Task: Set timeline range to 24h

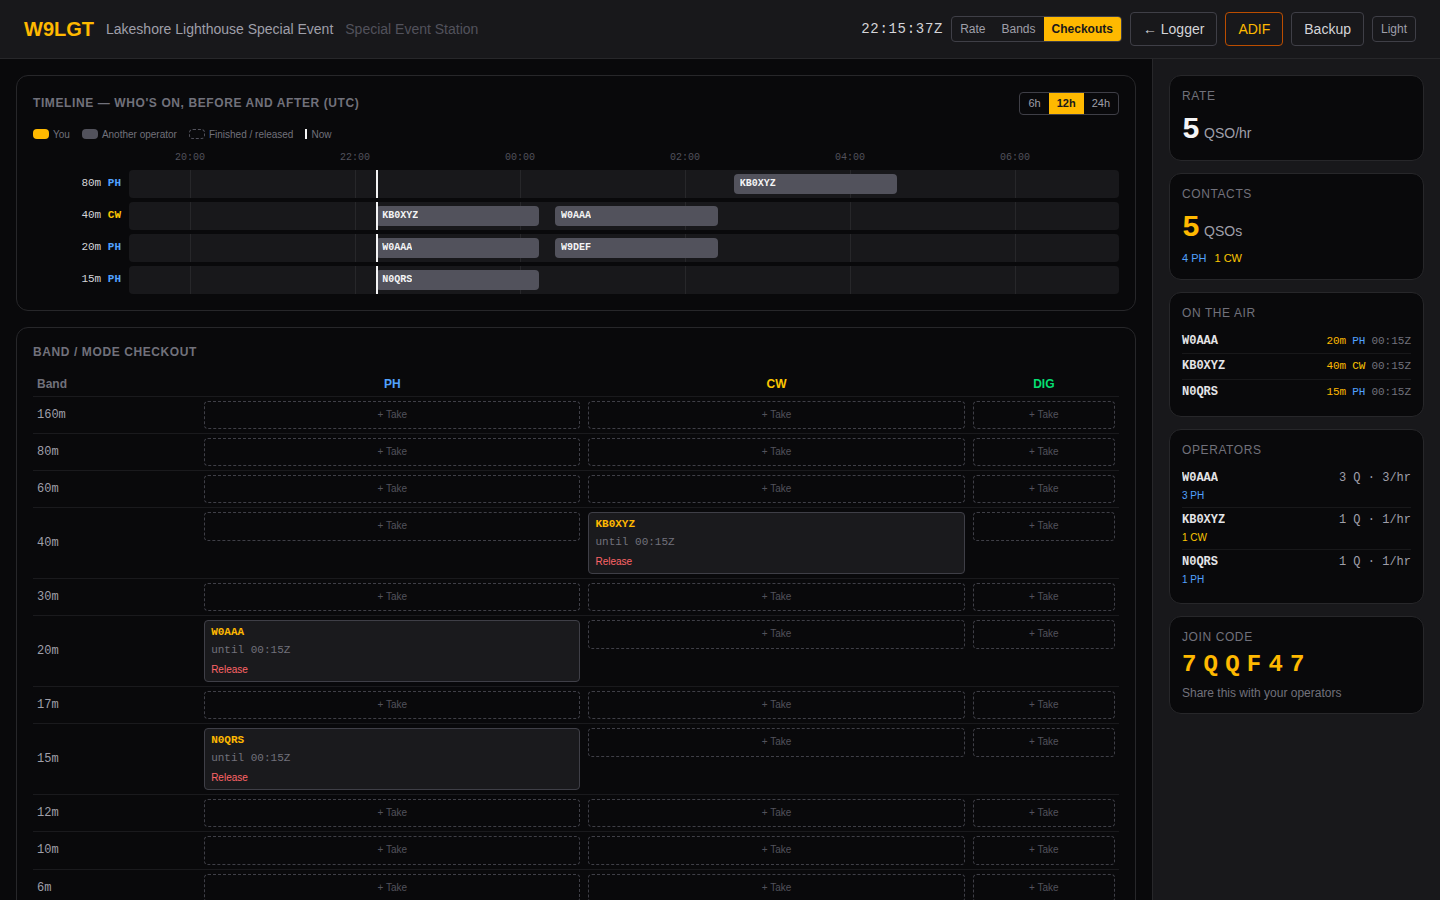Action: click(1101, 103)
